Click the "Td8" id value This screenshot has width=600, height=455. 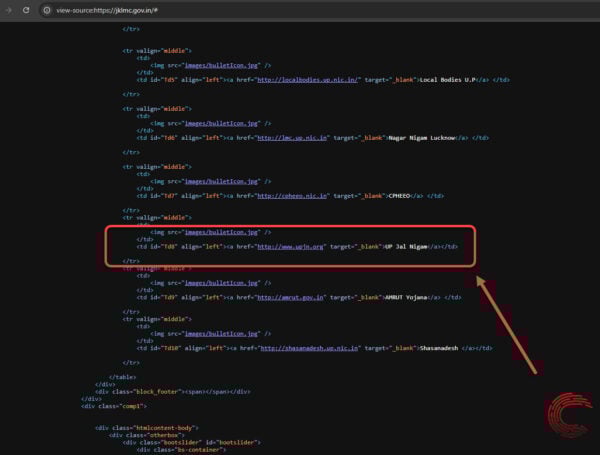point(169,247)
